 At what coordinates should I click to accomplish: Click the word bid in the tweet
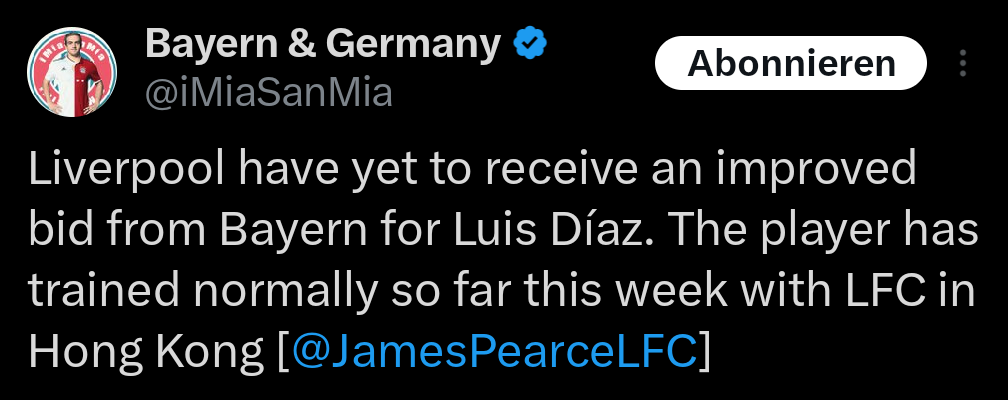point(58,230)
